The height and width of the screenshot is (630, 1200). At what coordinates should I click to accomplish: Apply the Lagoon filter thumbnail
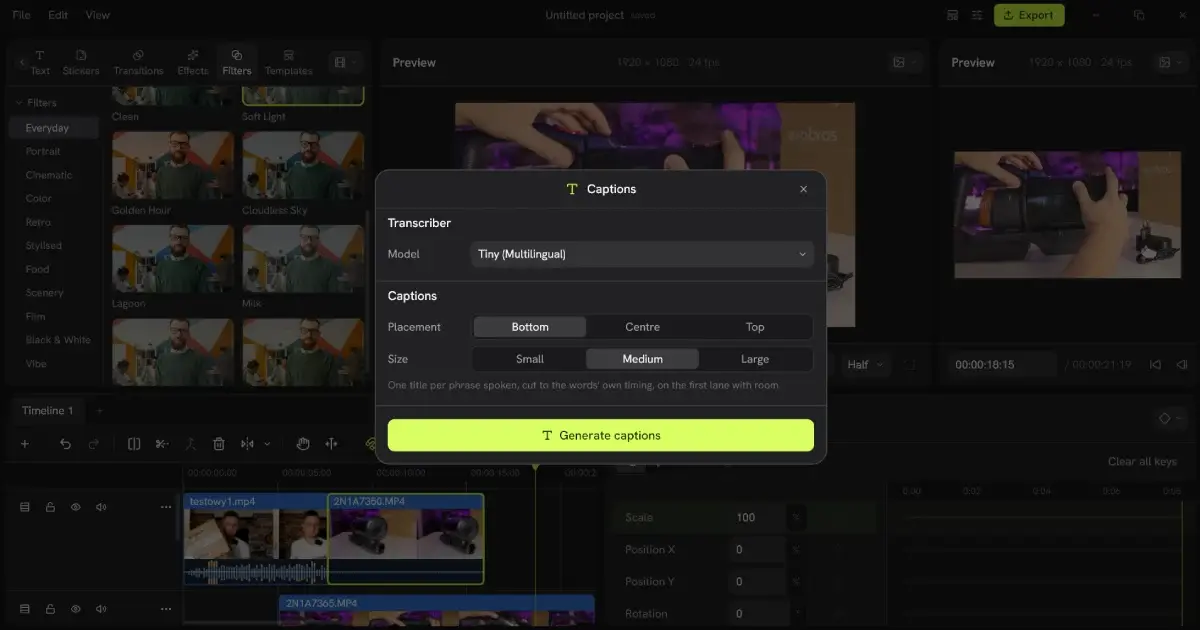(173, 260)
